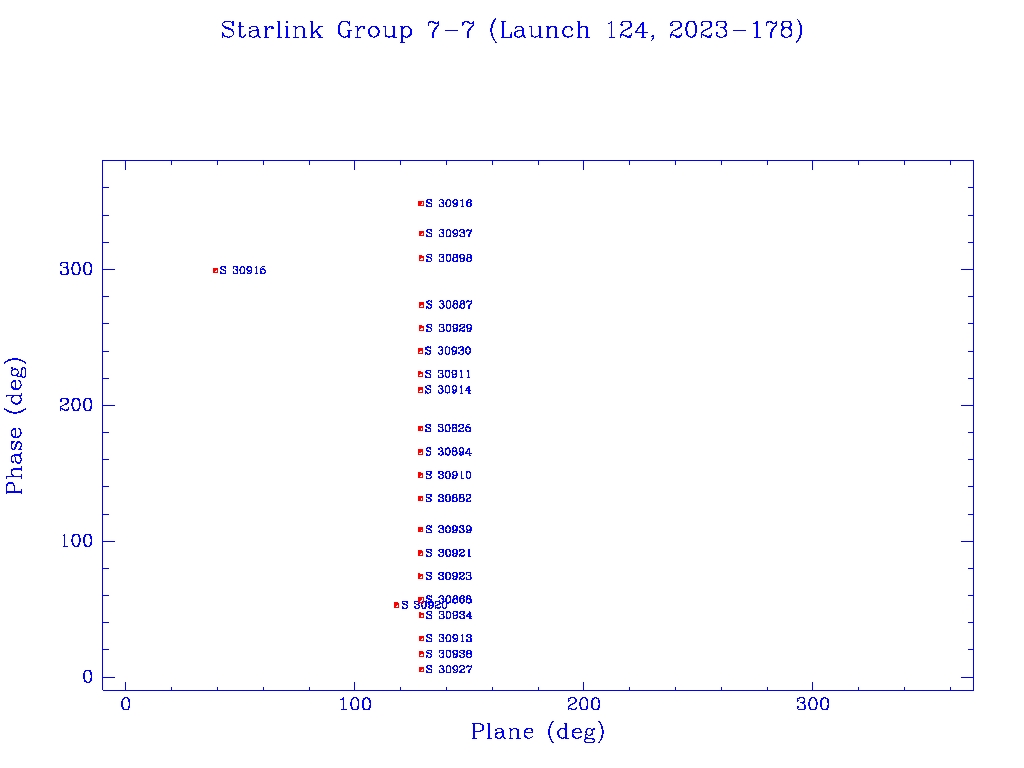The width and height of the screenshot is (1024, 768).
Task: Select the S 30914 satellite label
Action: [448, 390]
